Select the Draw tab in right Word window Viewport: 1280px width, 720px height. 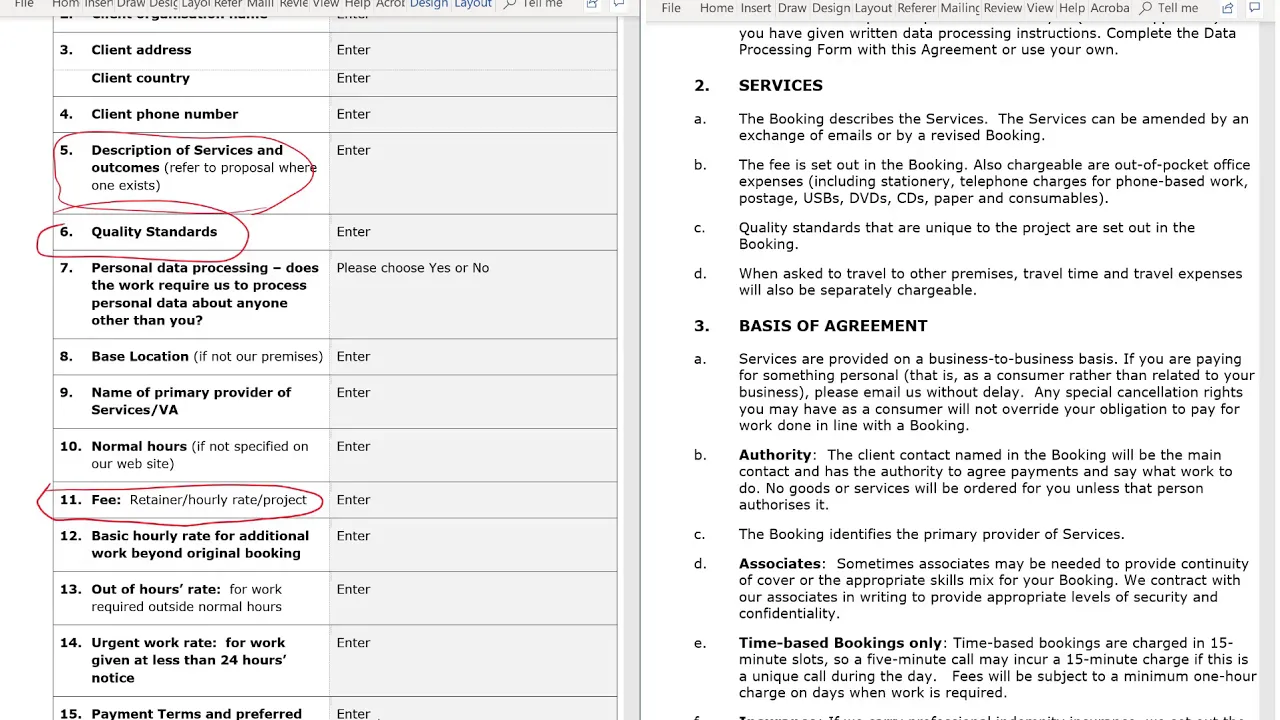[792, 8]
